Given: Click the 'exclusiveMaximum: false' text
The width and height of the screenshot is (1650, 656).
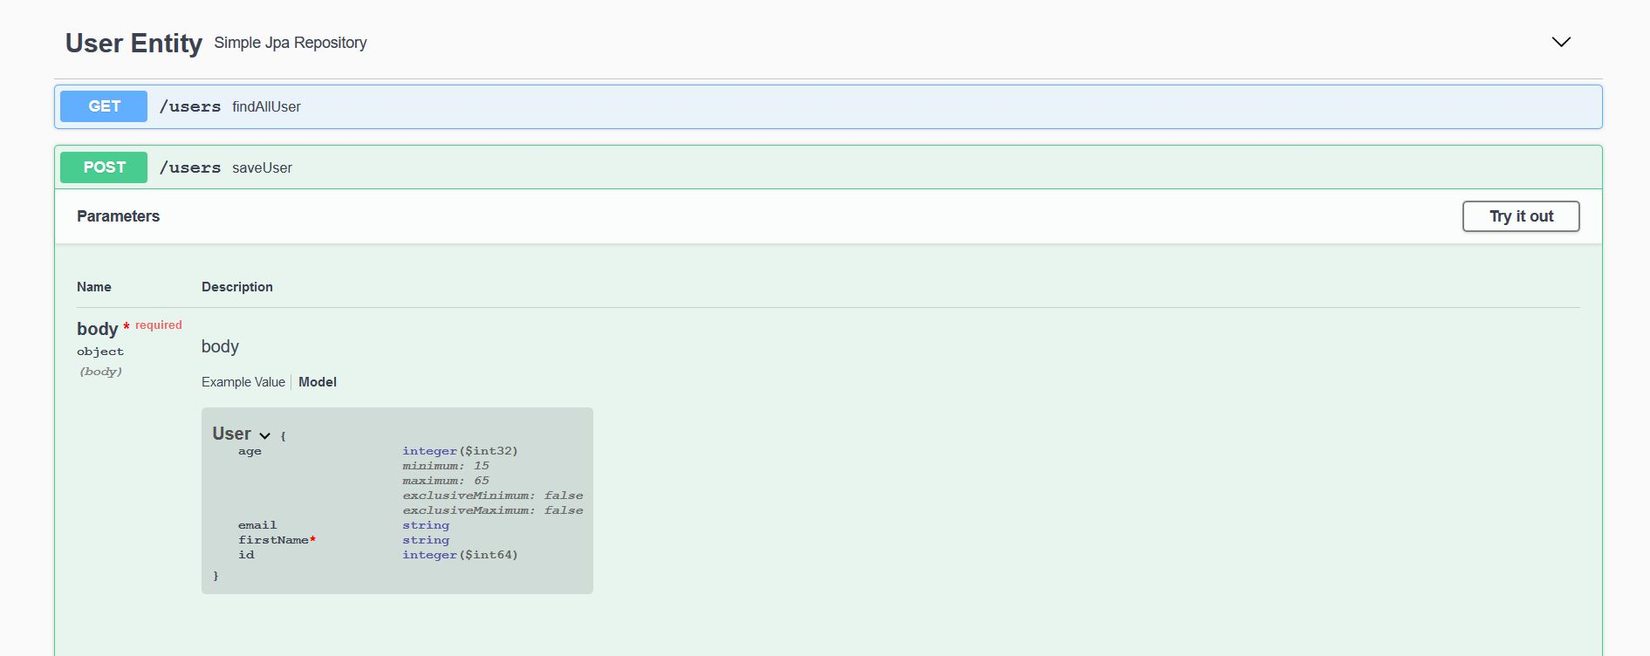Looking at the screenshot, I should click(x=493, y=511).
